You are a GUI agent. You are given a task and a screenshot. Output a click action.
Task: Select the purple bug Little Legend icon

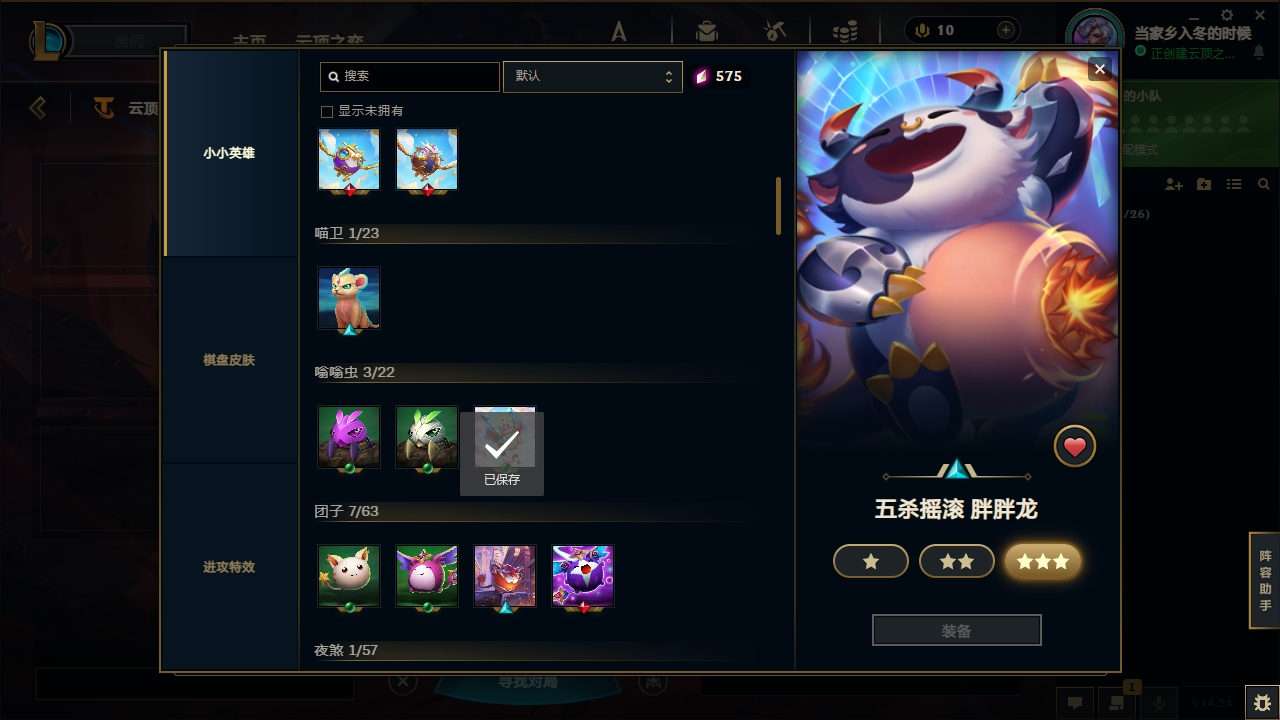tap(349, 437)
